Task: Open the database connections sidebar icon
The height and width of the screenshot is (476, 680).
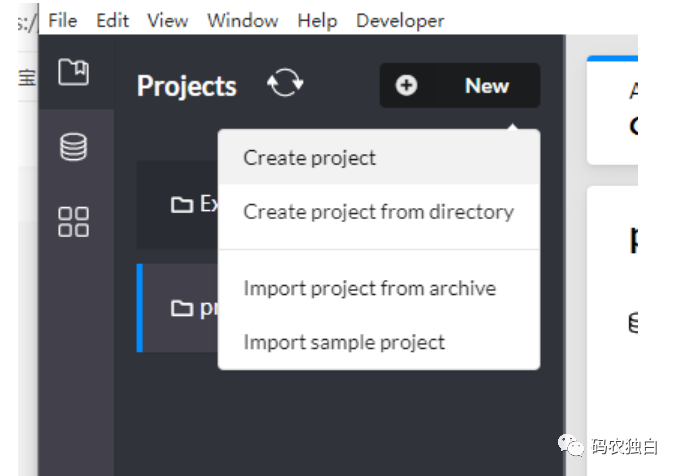Action: [x=73, y=147]
